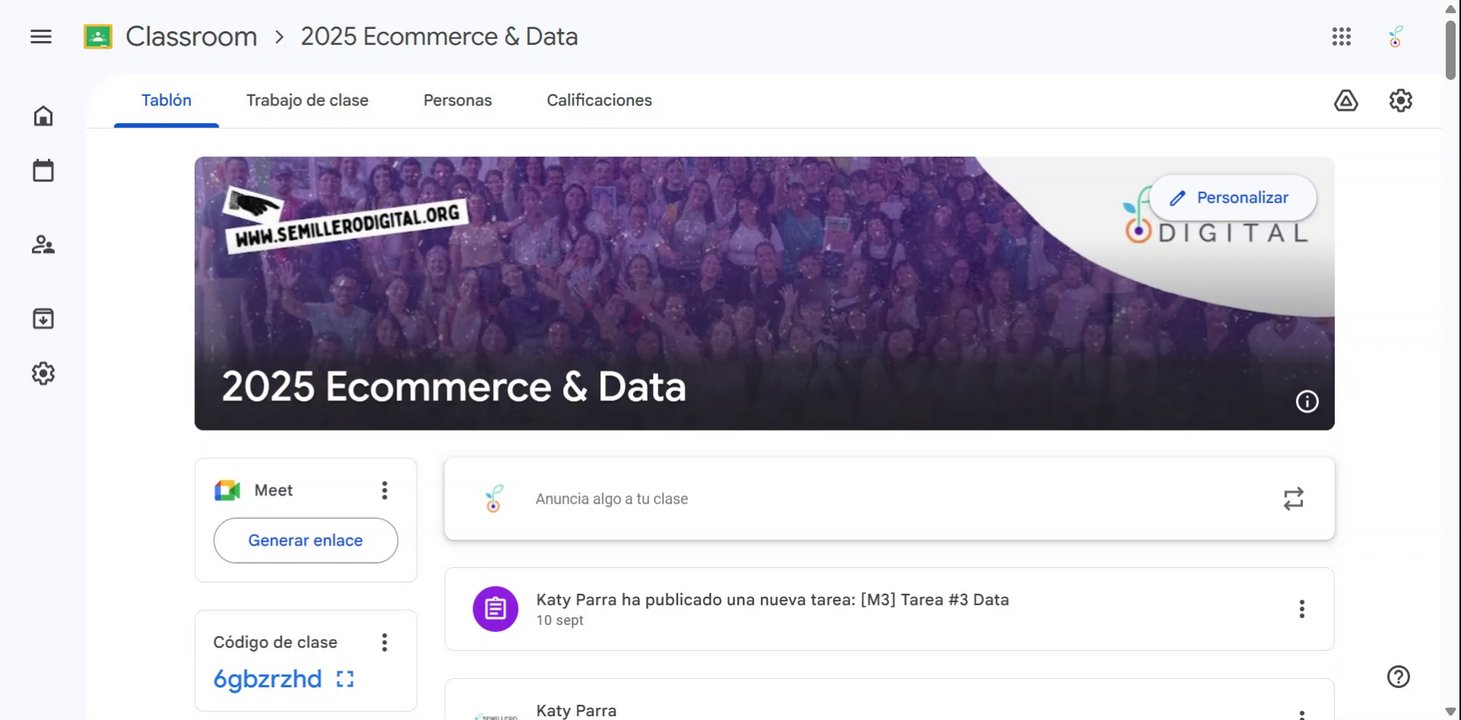The image size is (1461, 720).
Task: Click the Meet card label
Action: coord(273,491)
